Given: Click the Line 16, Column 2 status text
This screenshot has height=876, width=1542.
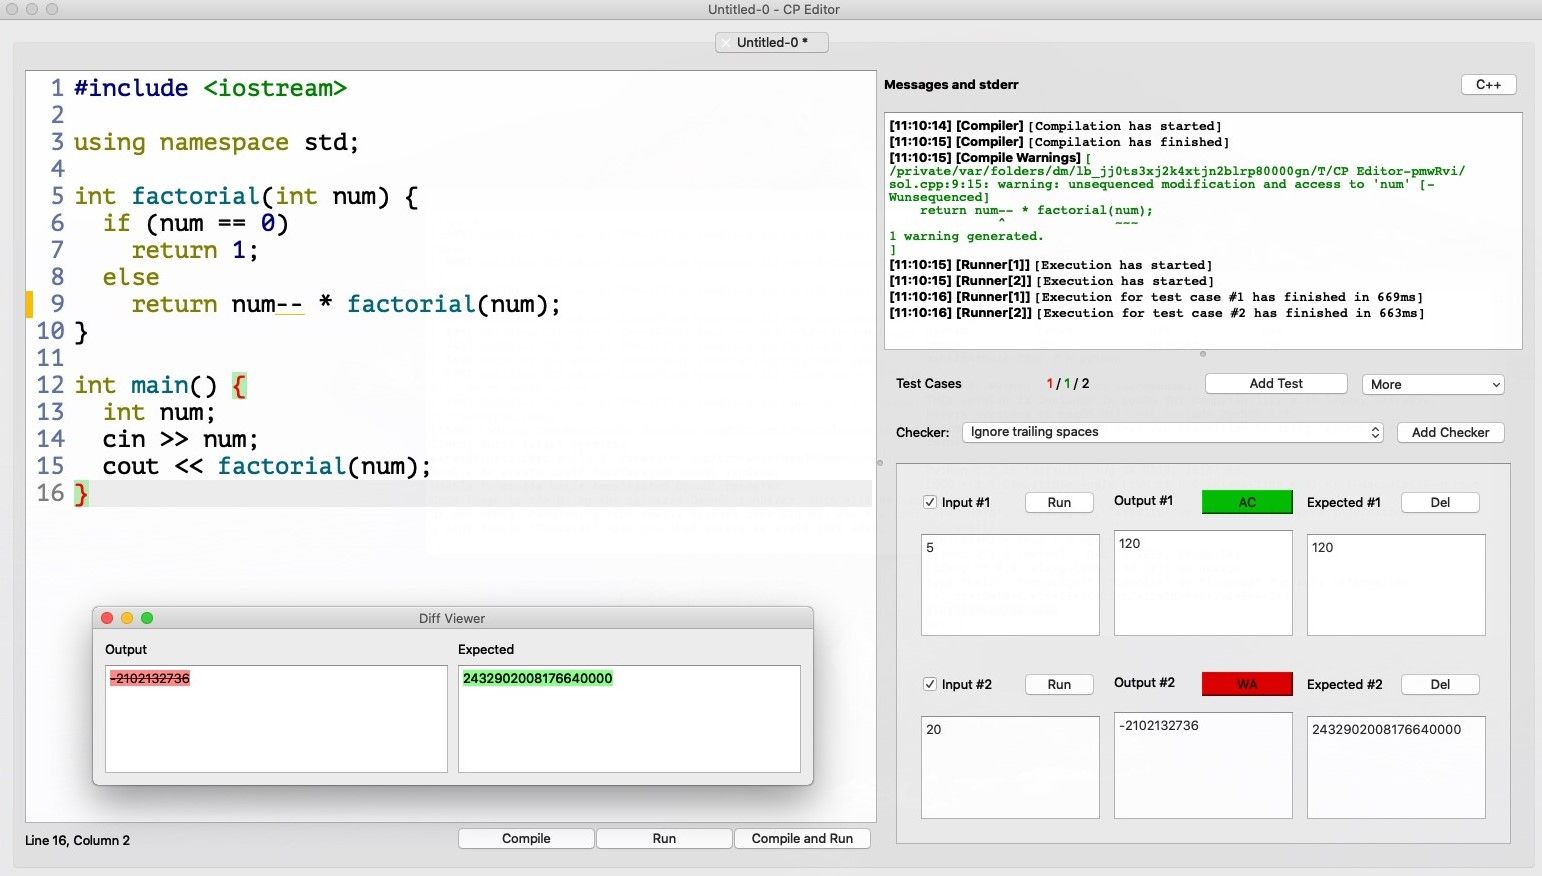Looking at the screenshot, I should click(x=78, y=840).
